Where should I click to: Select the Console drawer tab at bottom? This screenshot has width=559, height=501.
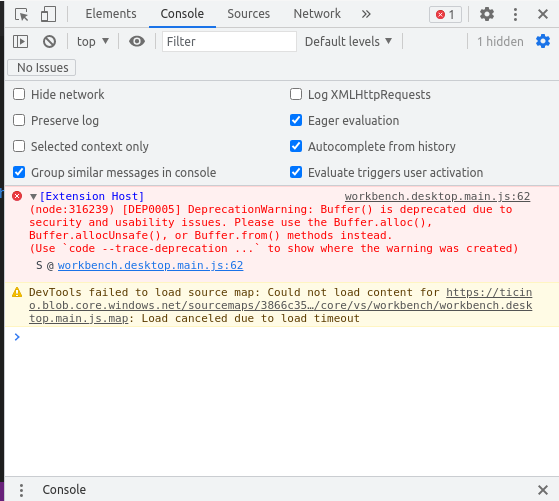(x=64, y=490)
